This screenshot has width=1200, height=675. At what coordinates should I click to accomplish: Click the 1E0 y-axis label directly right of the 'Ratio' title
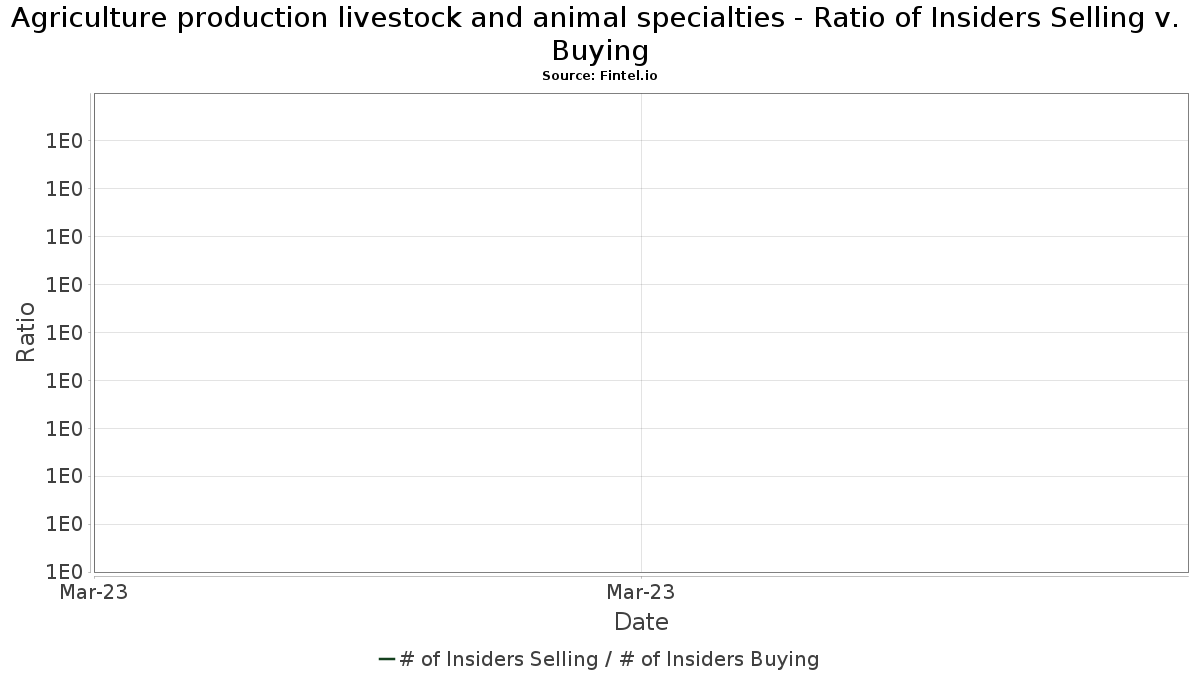[63, 333]
